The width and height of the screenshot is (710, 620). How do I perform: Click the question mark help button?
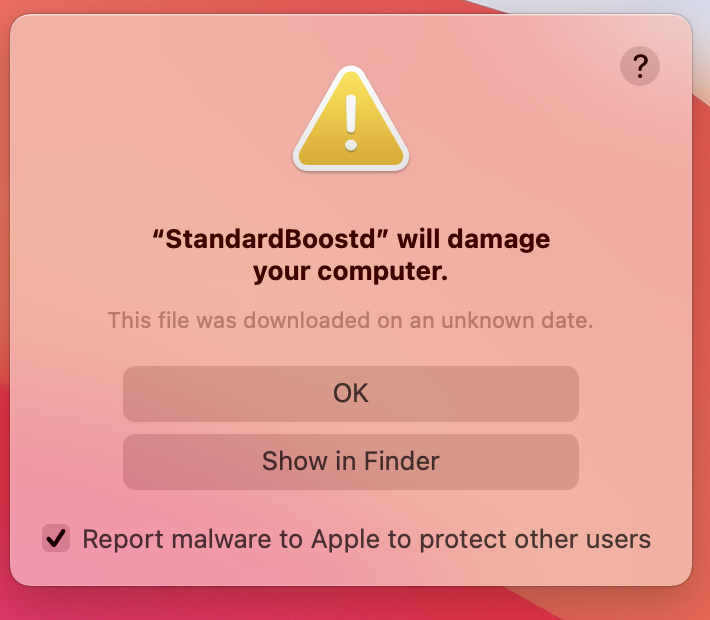(x=640, y=66)
